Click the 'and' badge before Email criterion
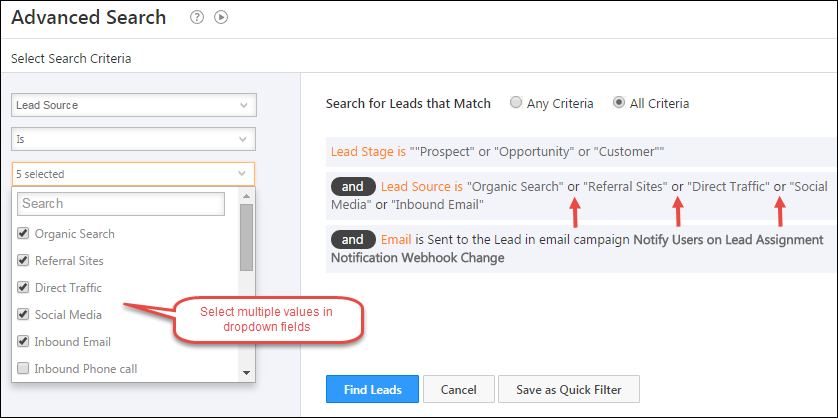Image resolution: width=838 pixels, height=418 pixels. tap(353, 239)
